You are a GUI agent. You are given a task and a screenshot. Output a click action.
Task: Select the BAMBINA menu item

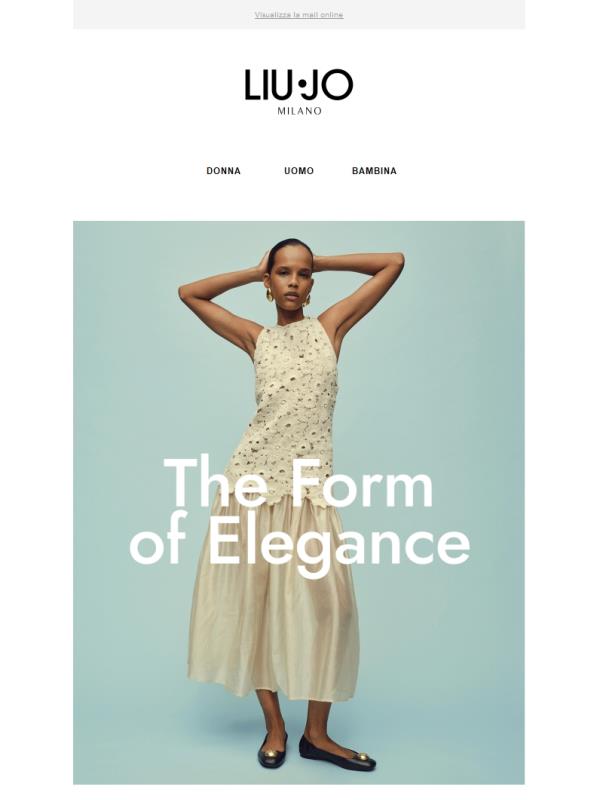pyautogui.click(x=374, y=171)
